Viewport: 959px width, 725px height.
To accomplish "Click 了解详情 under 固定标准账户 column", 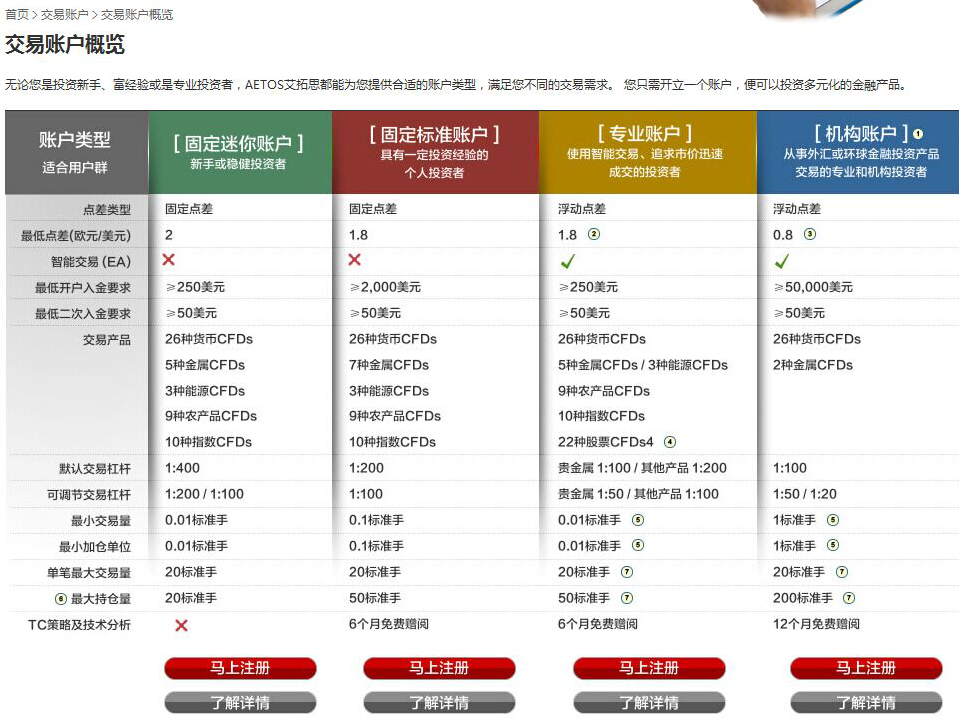I will pyautogui.click(x=439, y=702).
